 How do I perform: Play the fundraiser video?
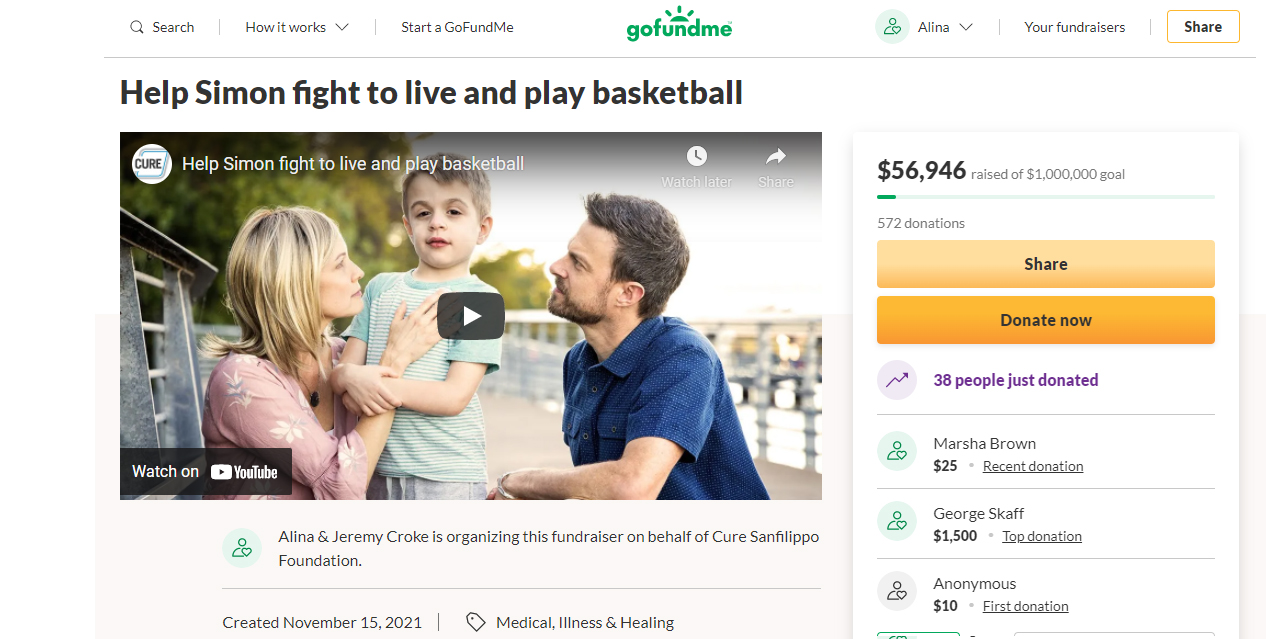(471, 316)
